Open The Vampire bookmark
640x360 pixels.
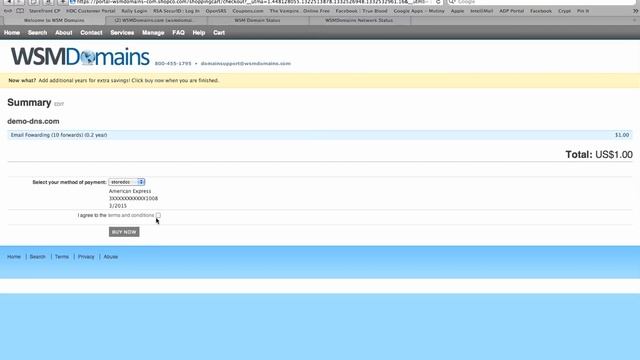coord(284,11)
